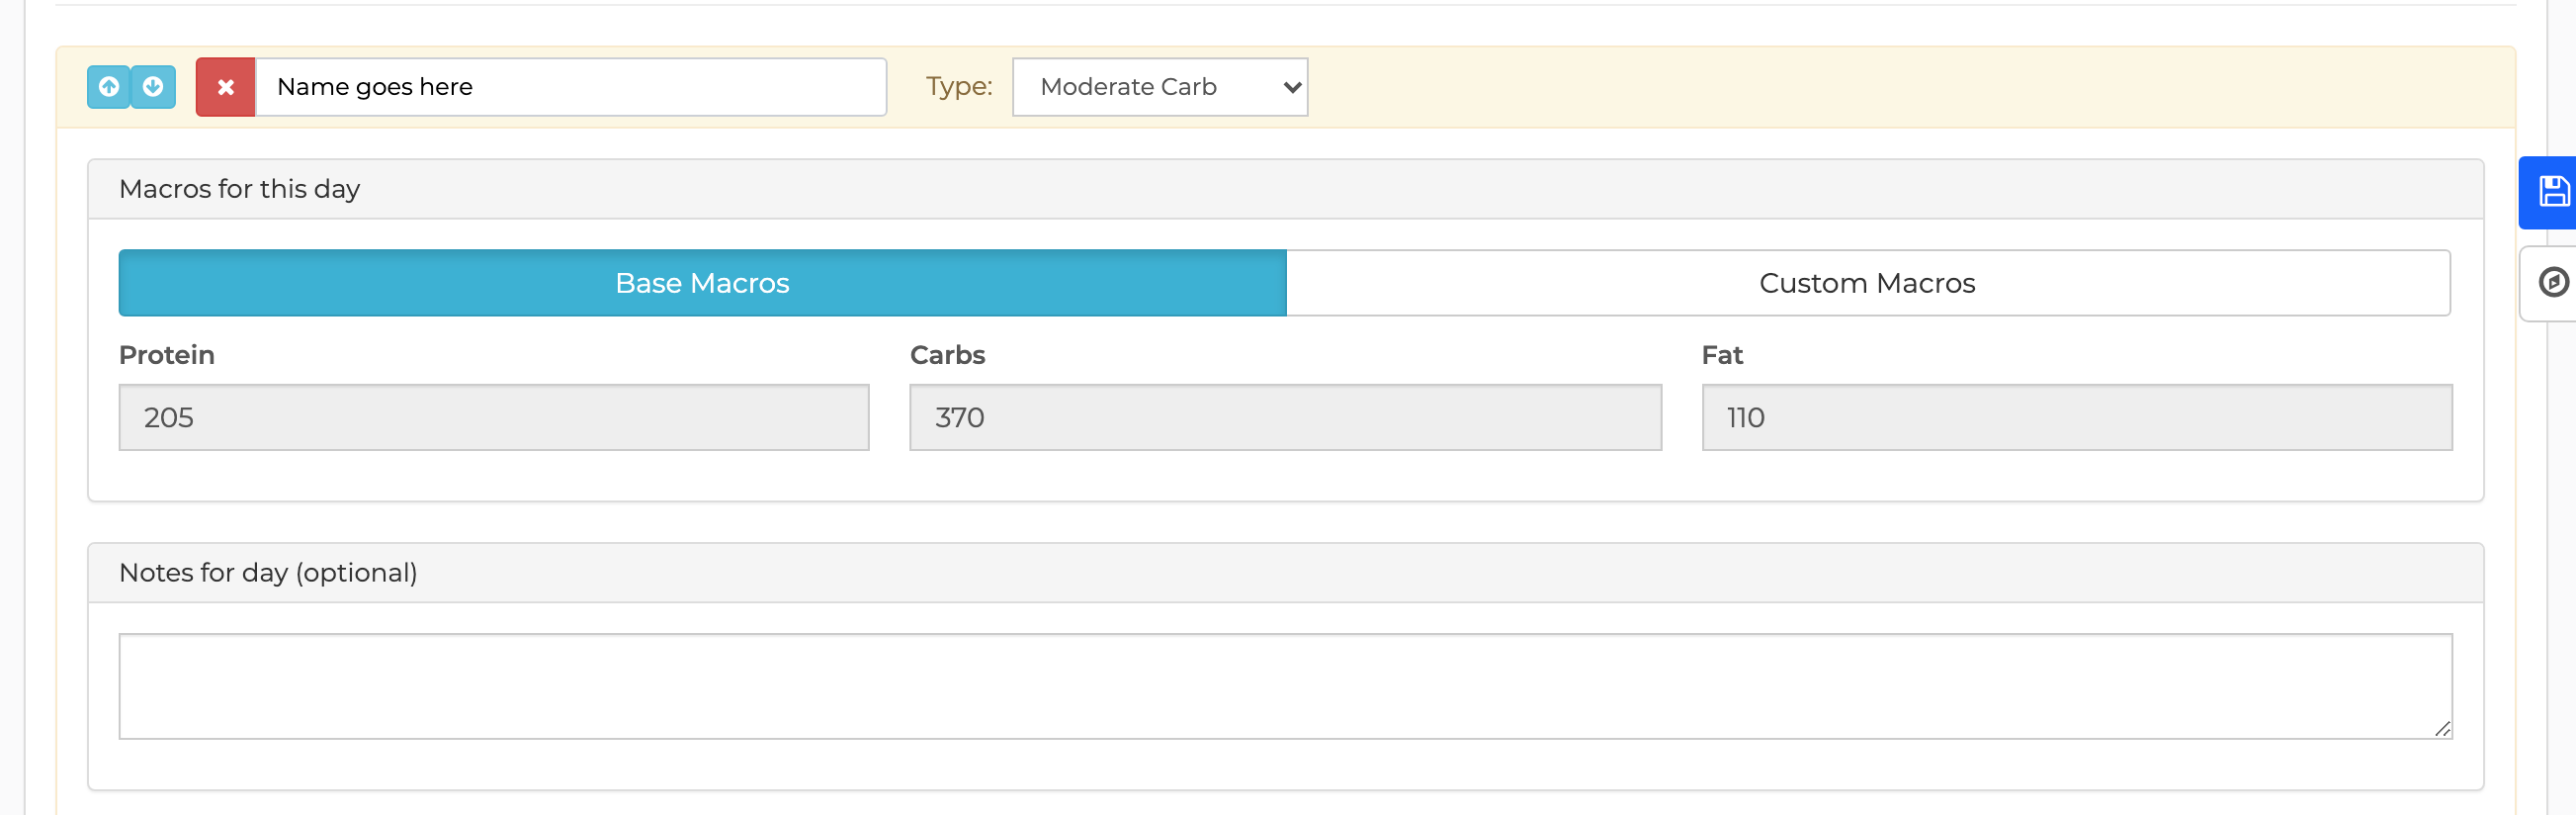Click the Protein label
The height and width of the screenshot is (815, 2576).
(166, 355)
